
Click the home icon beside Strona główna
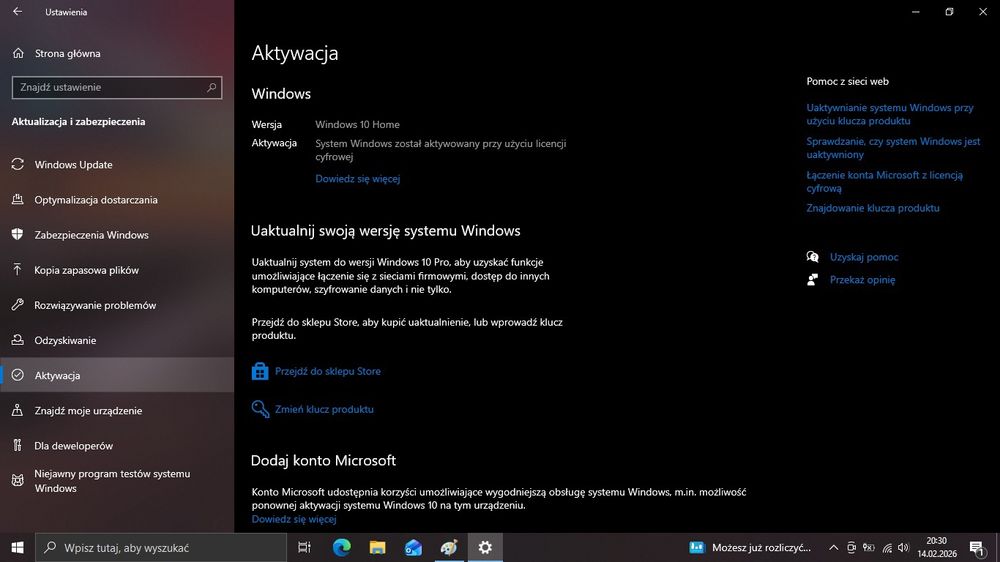click(x=18, y=54)
